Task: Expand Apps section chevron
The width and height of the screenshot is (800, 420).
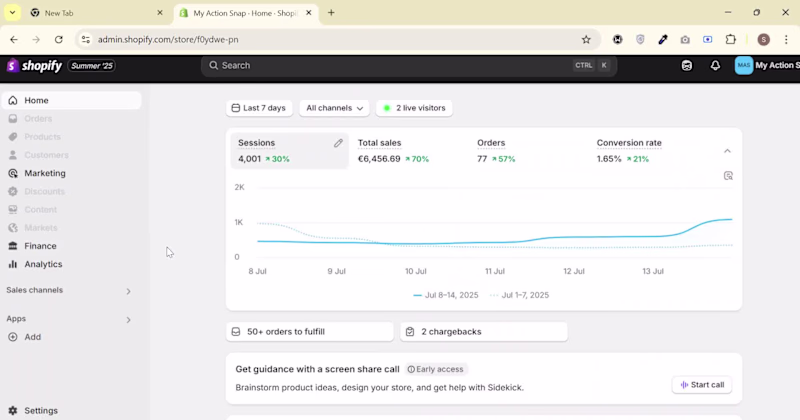Action: click(x=129, y=320)
